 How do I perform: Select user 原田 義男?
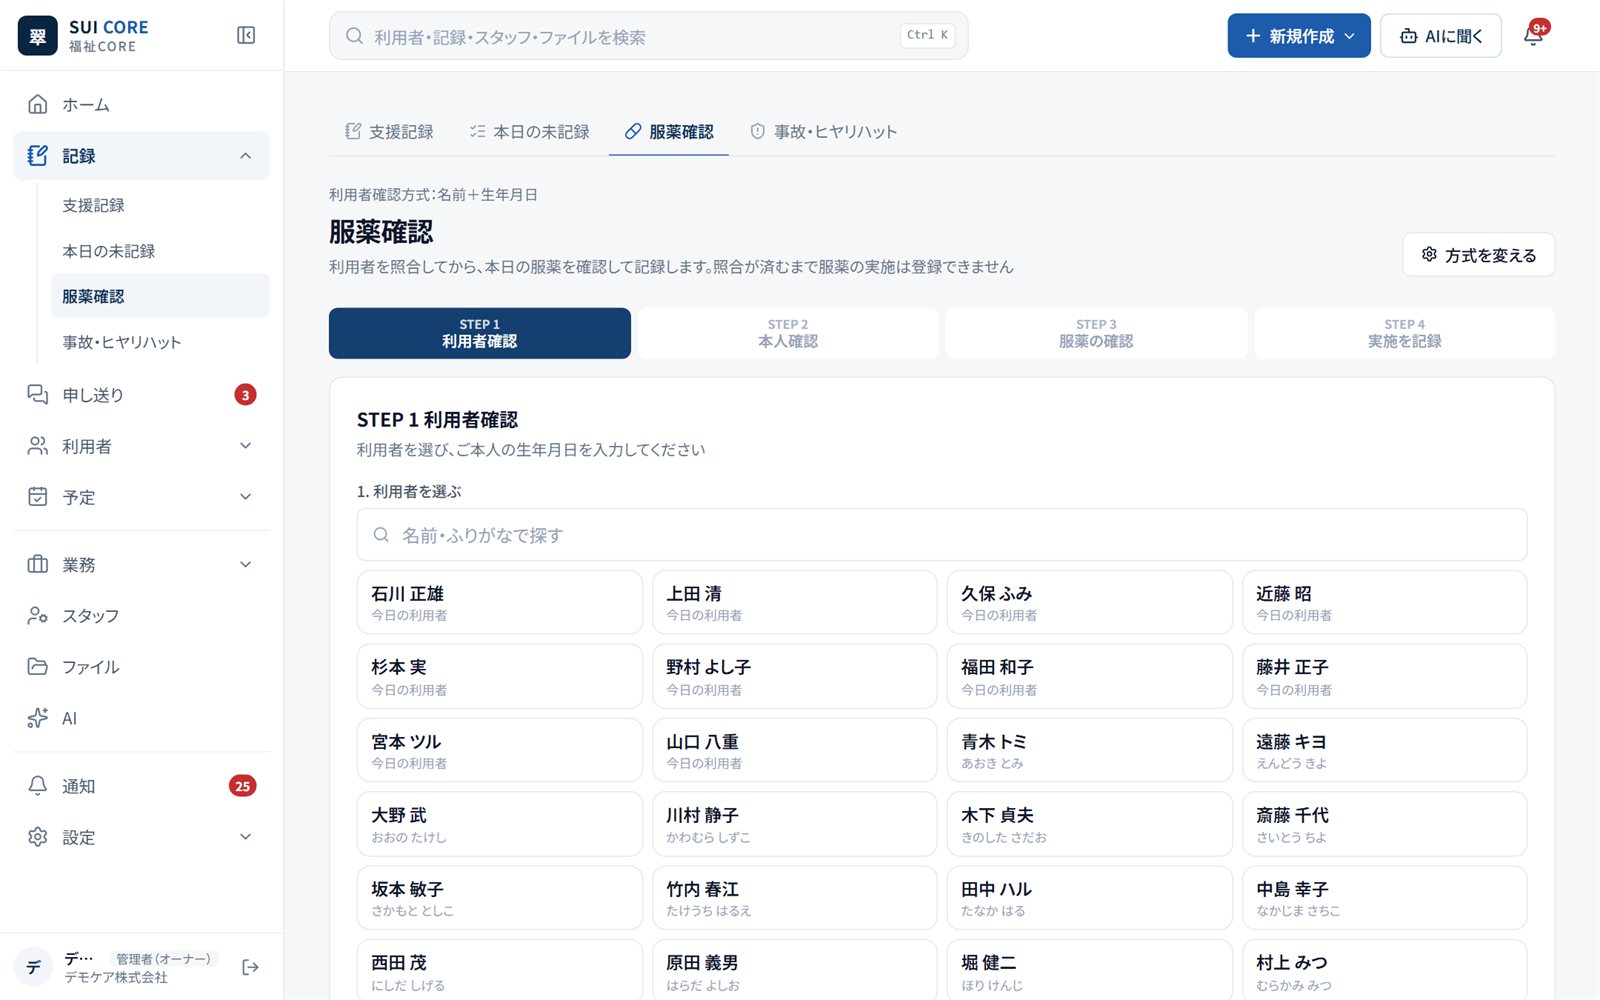pos(795,970)
